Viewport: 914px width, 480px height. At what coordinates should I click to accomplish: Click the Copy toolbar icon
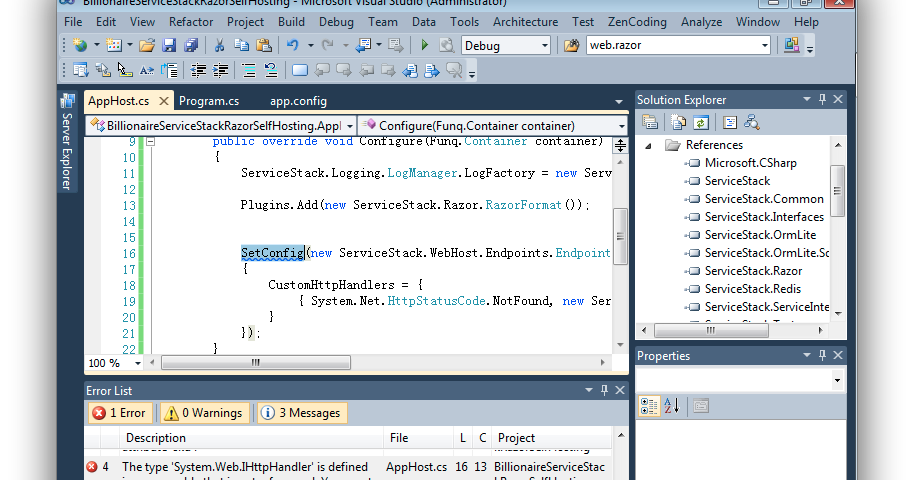pyautogui.click(x=241, y=45)
